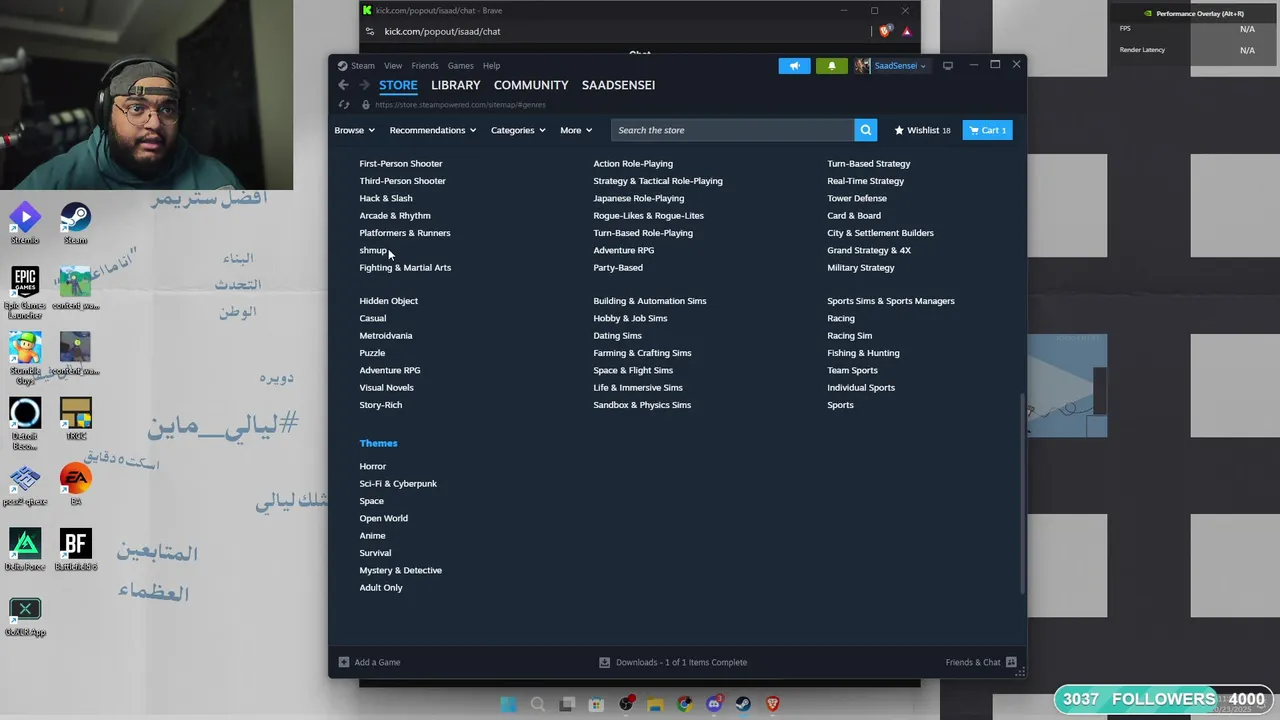Go forward with Steam's forward arrow

coord(364,85)
